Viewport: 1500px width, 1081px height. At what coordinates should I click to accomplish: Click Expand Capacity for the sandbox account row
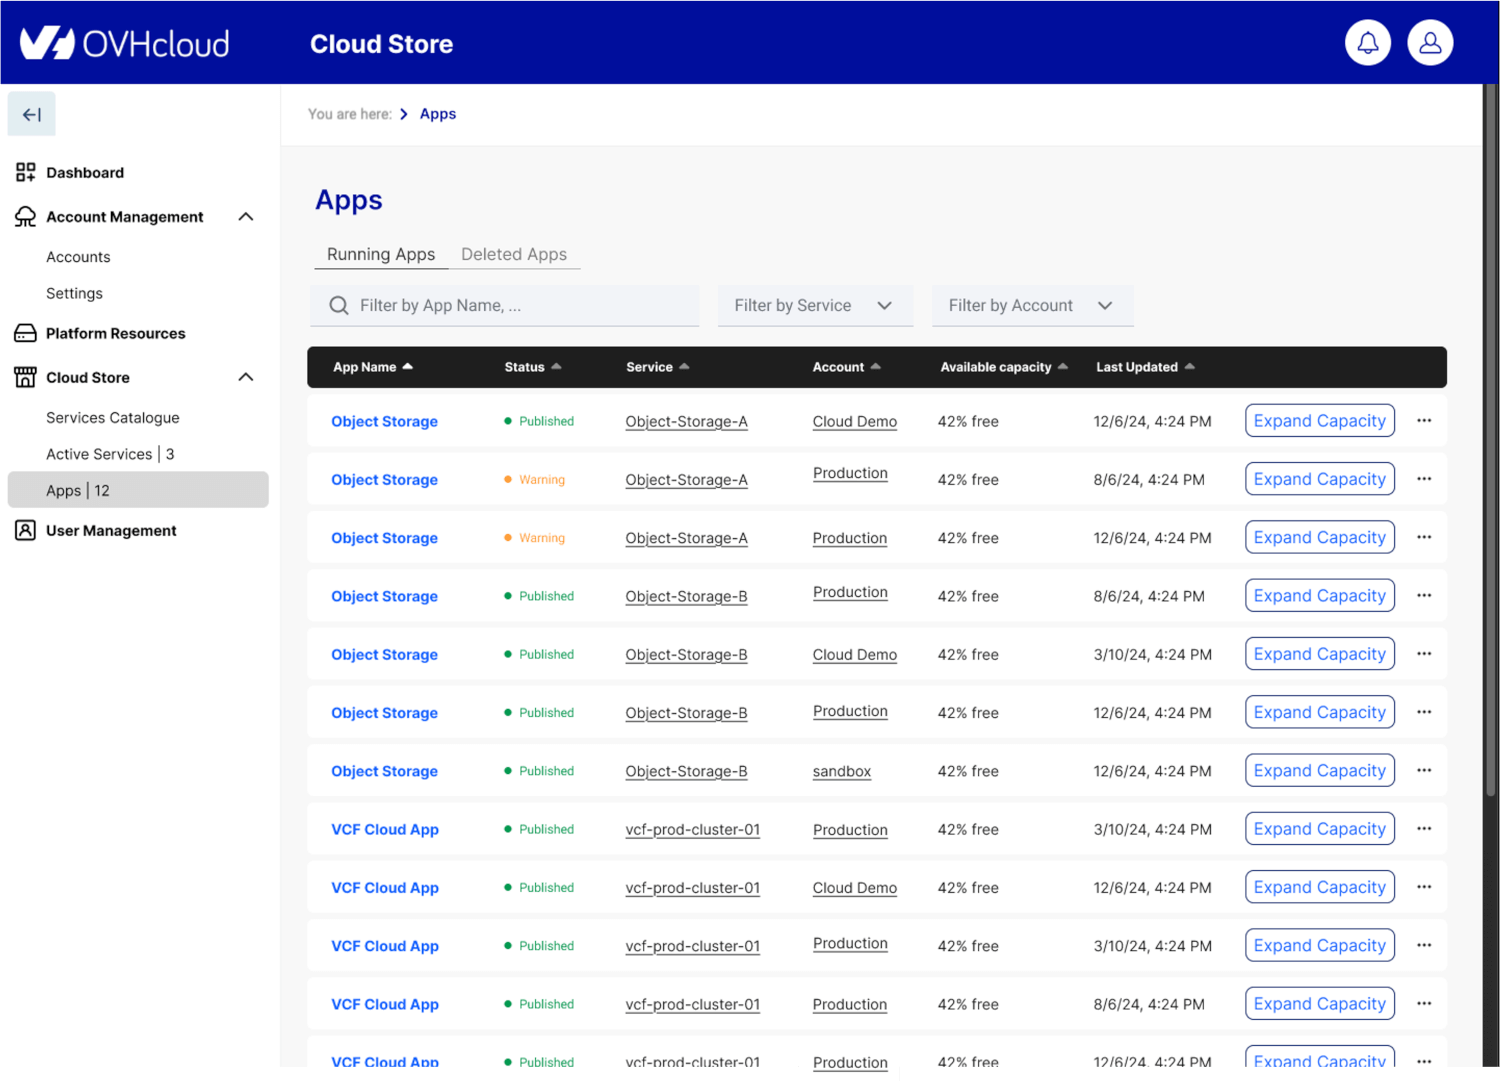1319,771
